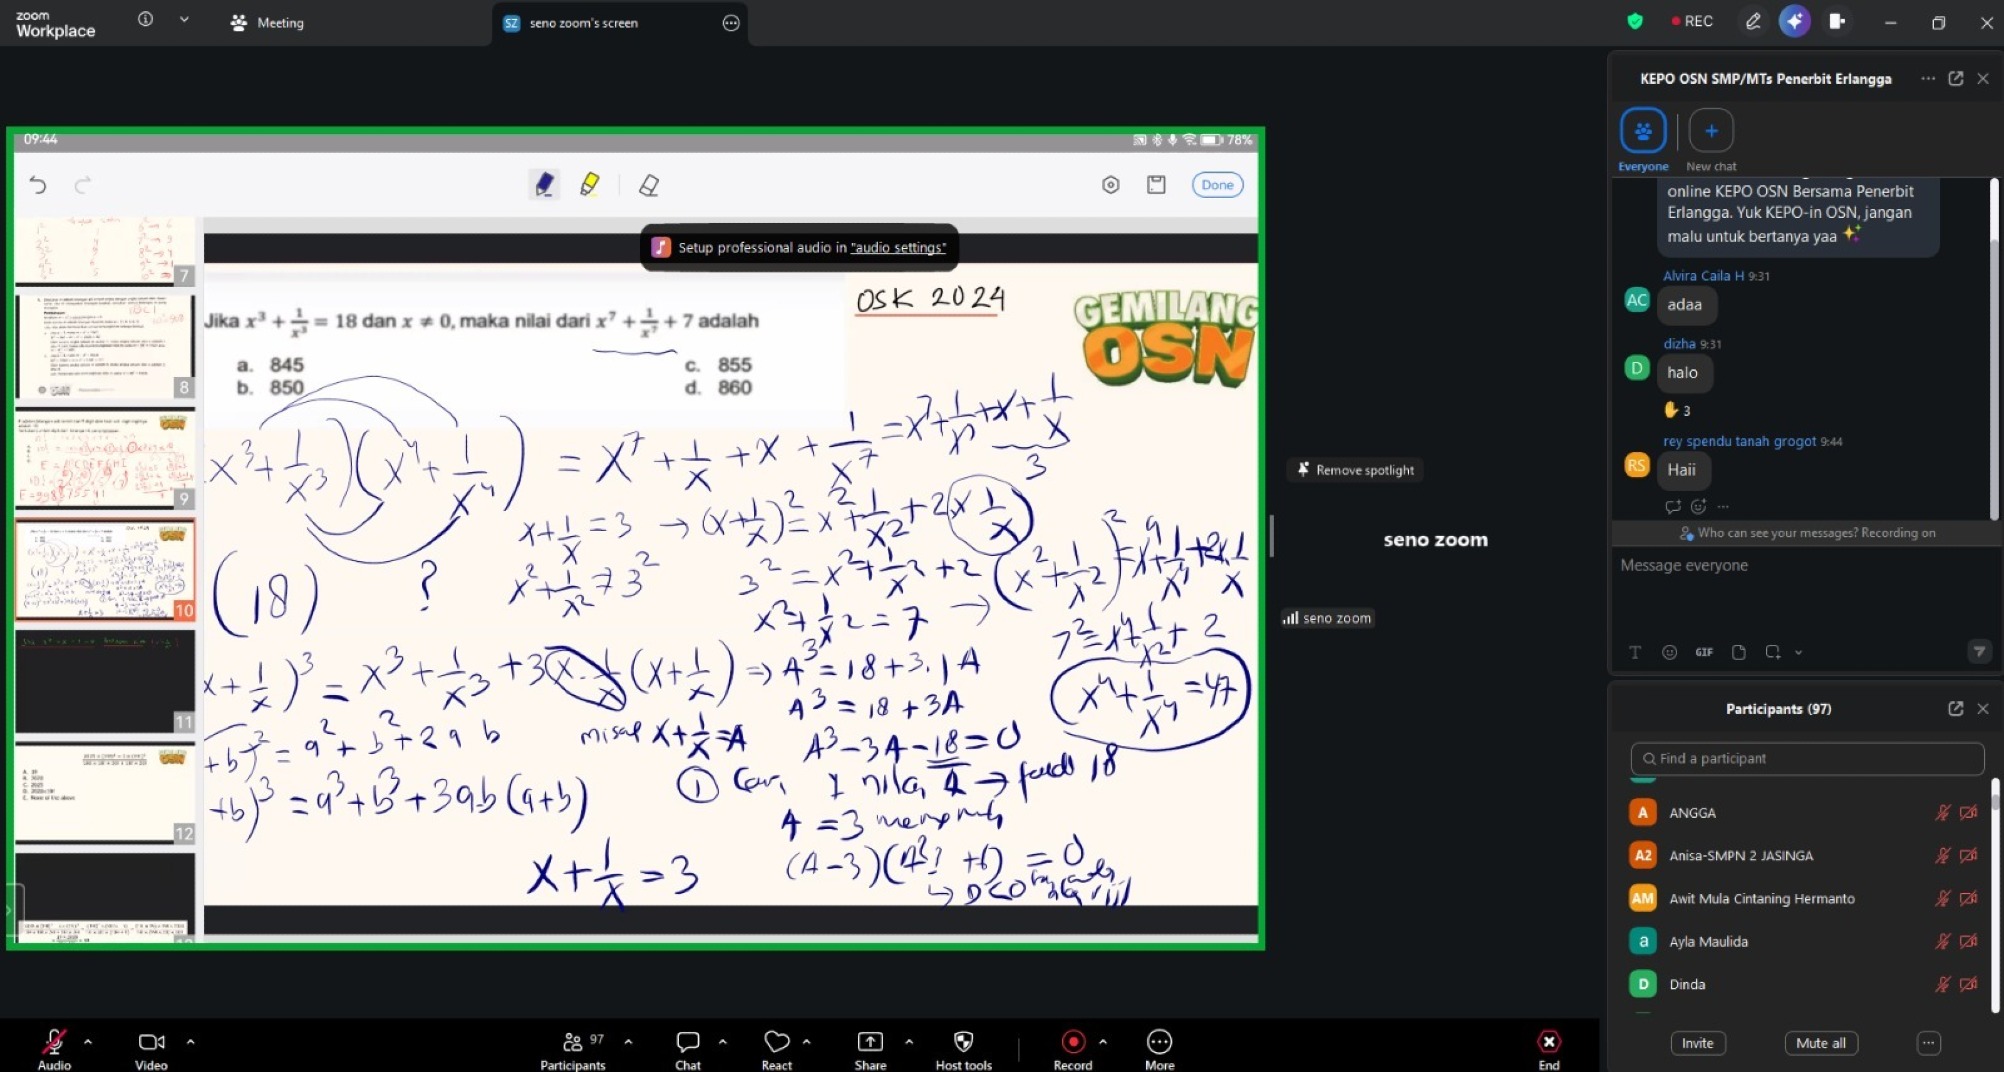The width and height of the screenshot is (2004, 1072).
Task: Pop out the KEPO OSN chat panel
Action: click(x=1956, y=78)
